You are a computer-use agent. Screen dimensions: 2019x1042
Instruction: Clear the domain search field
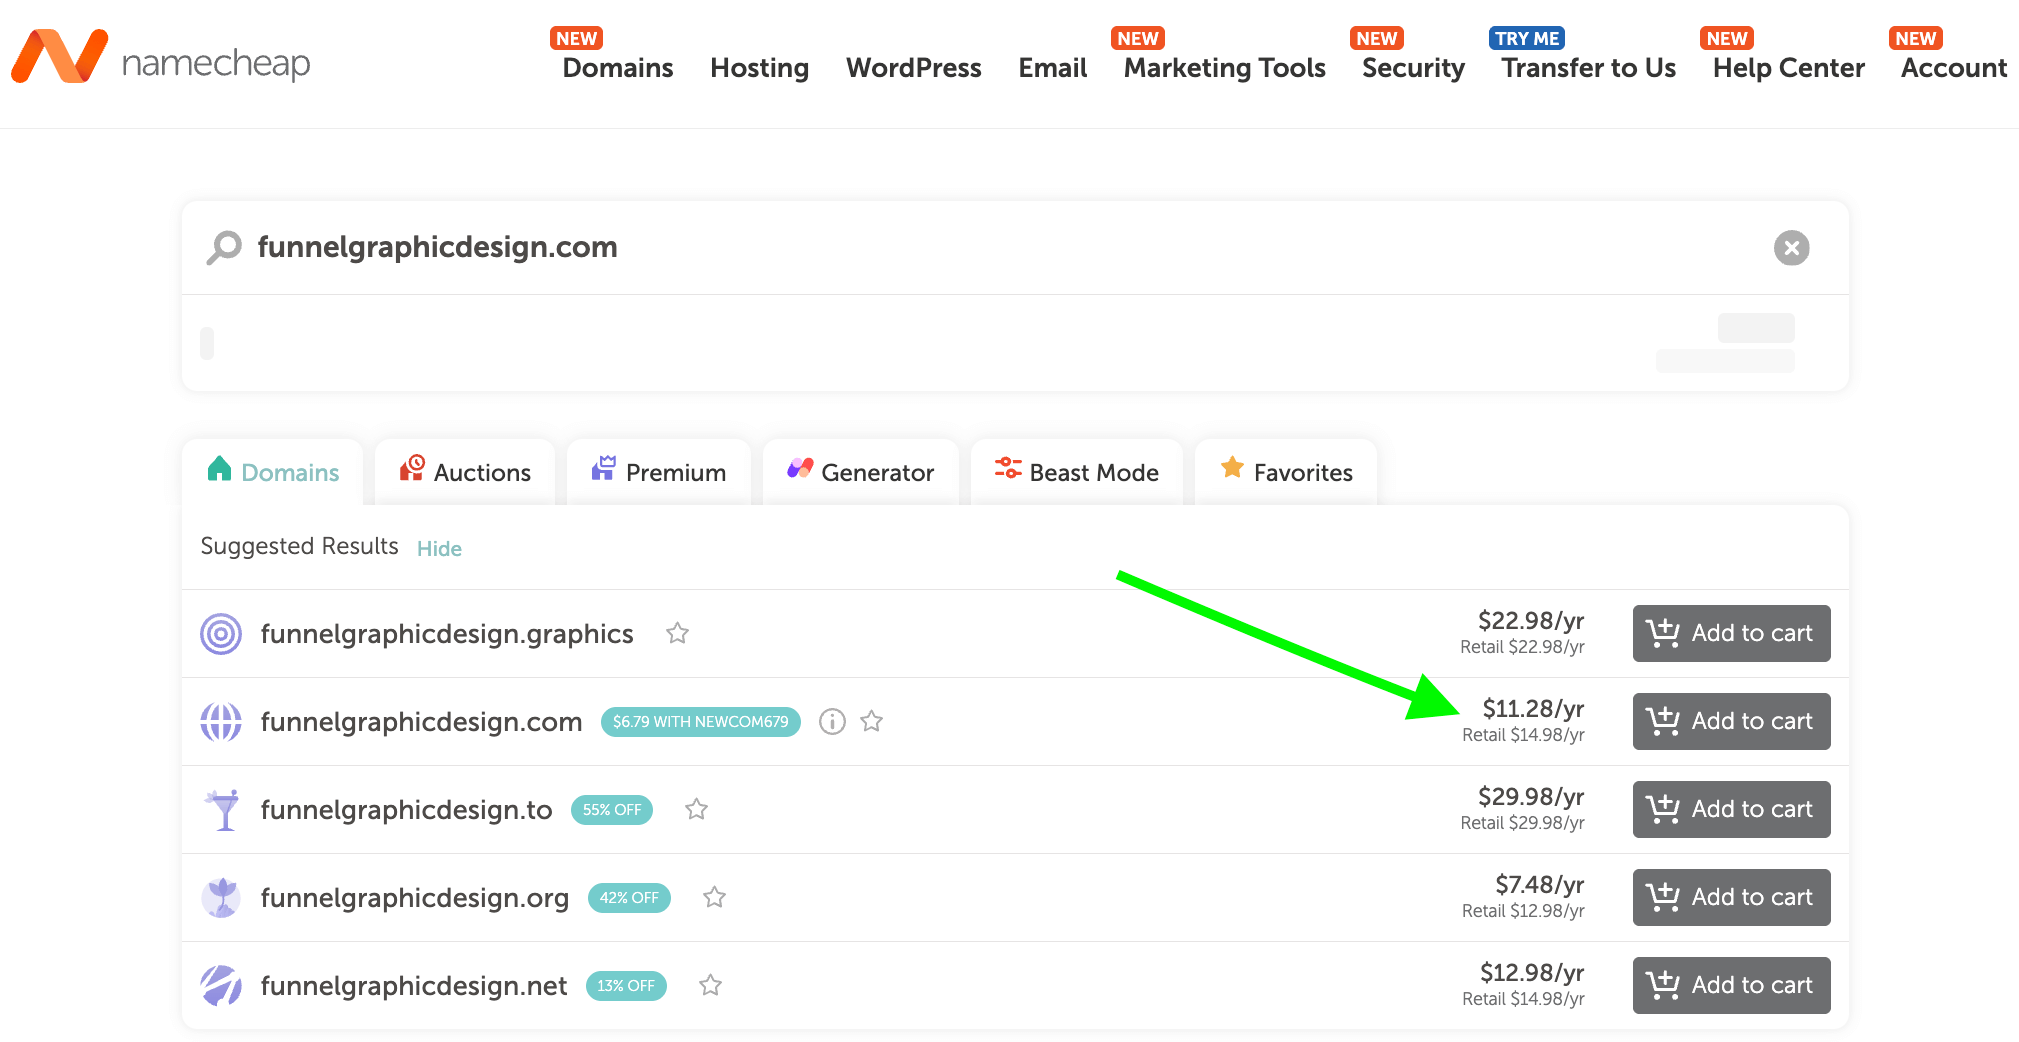[1791, 248]
